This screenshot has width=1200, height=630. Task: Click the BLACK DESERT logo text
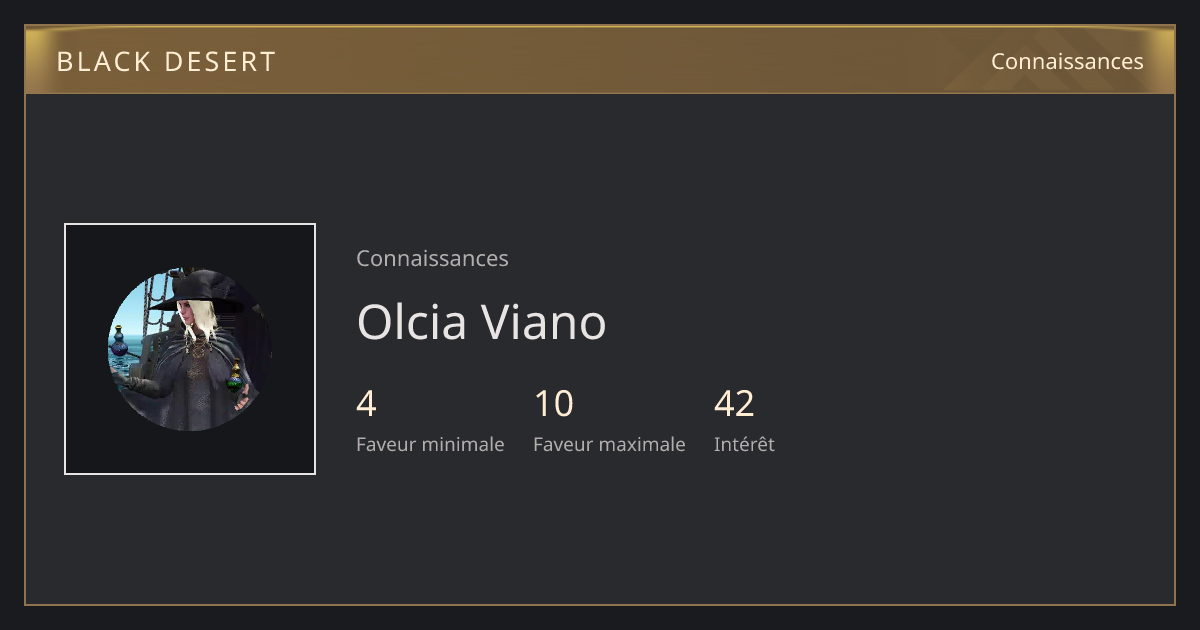point(166,62)
